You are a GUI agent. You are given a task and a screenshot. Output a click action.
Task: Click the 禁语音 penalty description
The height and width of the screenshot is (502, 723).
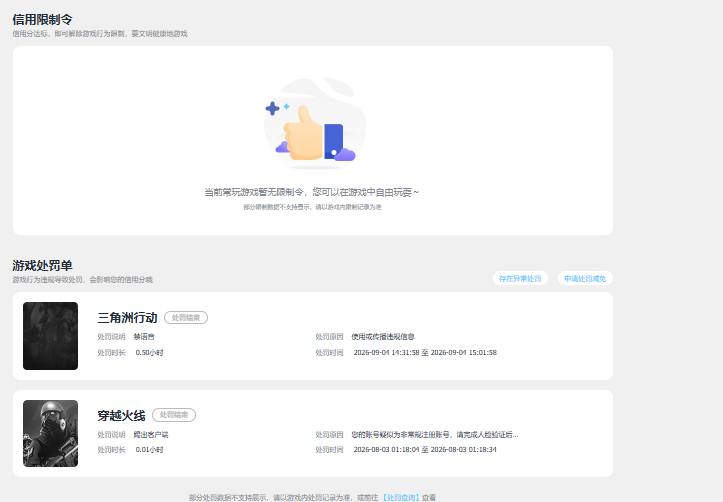tap(144, 337)
